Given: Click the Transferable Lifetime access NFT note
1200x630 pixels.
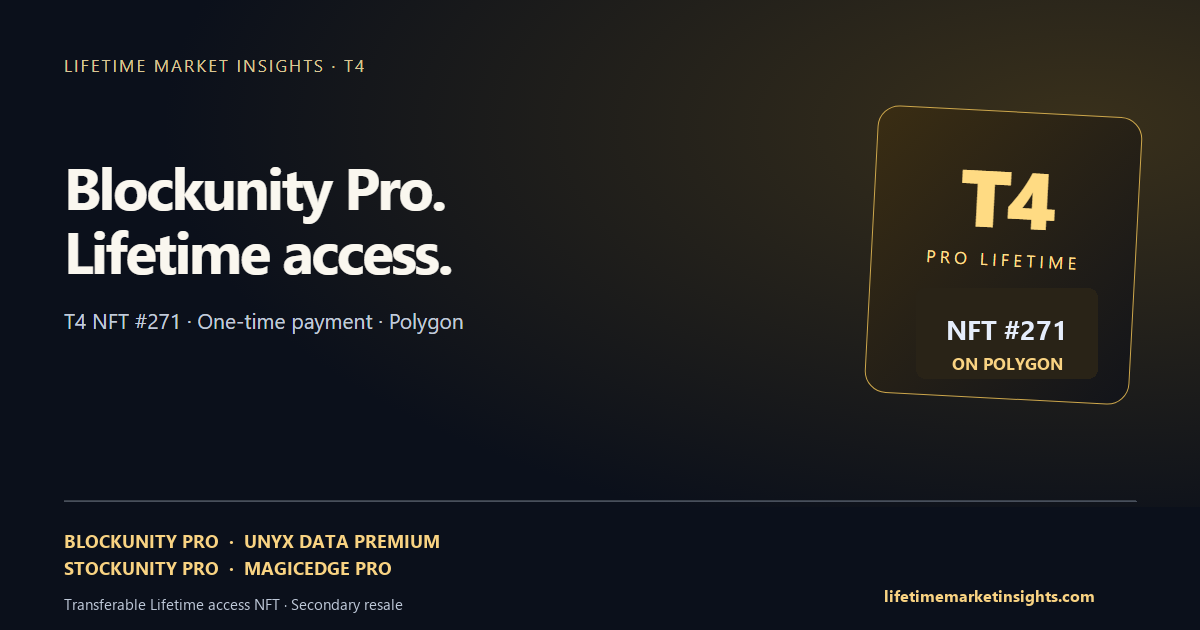Looking at the screenshot, I should (173, 605).
